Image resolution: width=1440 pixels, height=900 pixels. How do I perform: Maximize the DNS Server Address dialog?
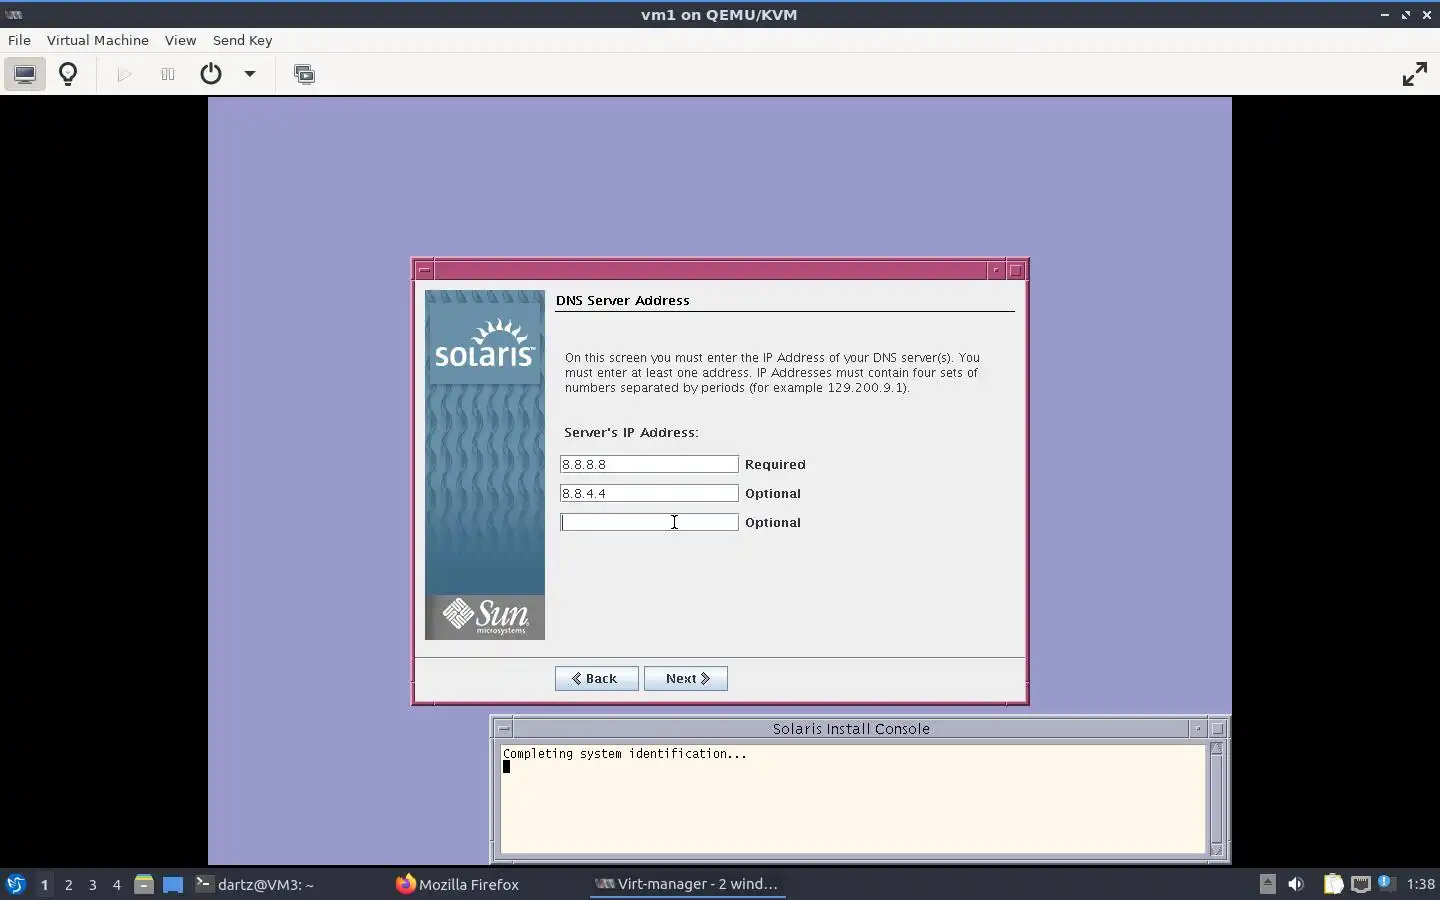[x=1016, y=270]
